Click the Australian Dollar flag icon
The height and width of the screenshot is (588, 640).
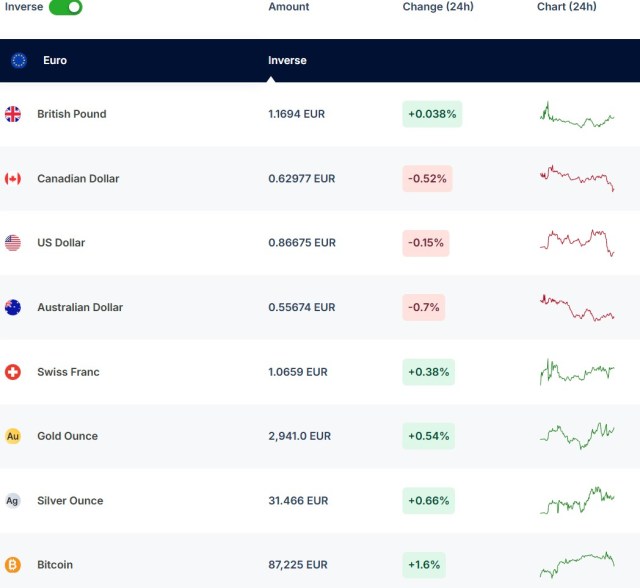pos(13,307)
